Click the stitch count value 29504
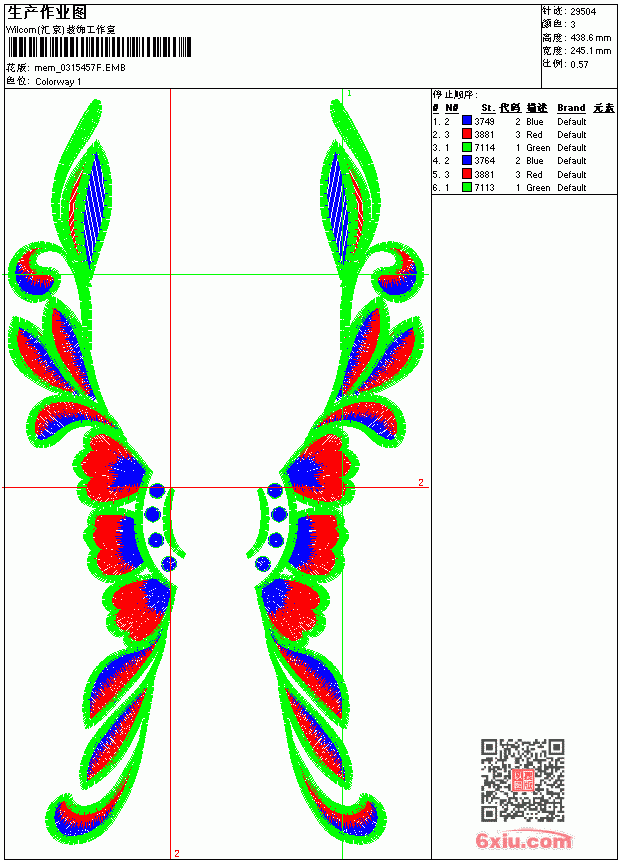This screenshot has height=860, width=620. point(583,12)
